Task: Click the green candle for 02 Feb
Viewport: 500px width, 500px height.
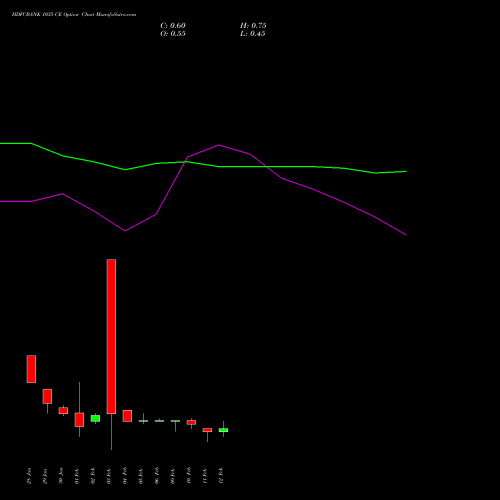Action: point(95,418)
